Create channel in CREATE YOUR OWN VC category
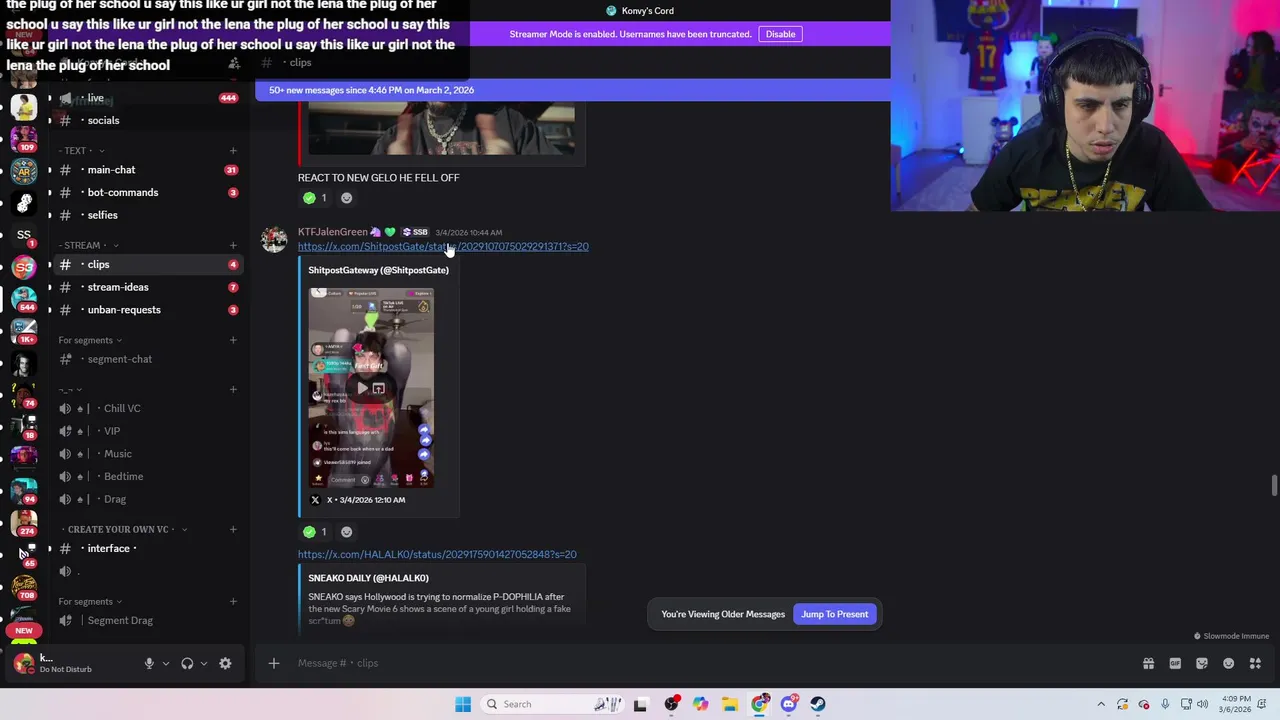 click(x=233, y=529)
